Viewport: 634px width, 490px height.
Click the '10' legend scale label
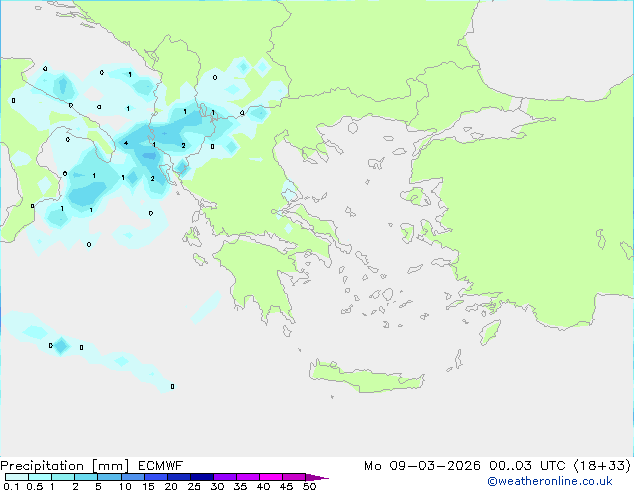coord(125,486)
